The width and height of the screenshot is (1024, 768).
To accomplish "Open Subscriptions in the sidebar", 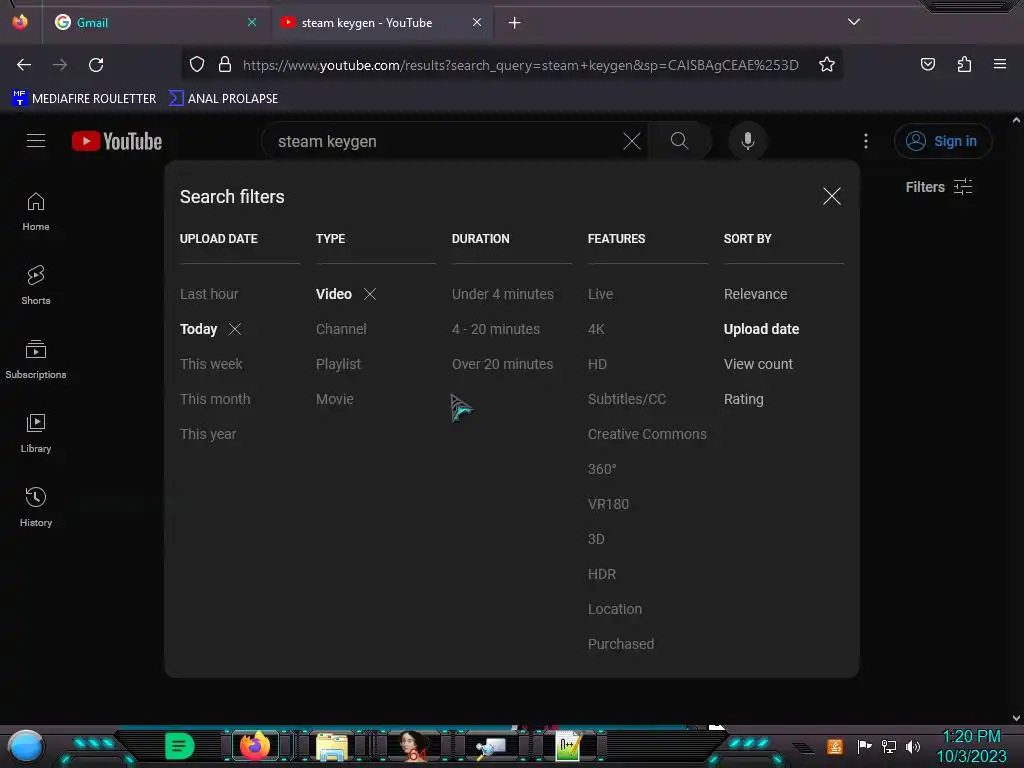I will 36,359.
